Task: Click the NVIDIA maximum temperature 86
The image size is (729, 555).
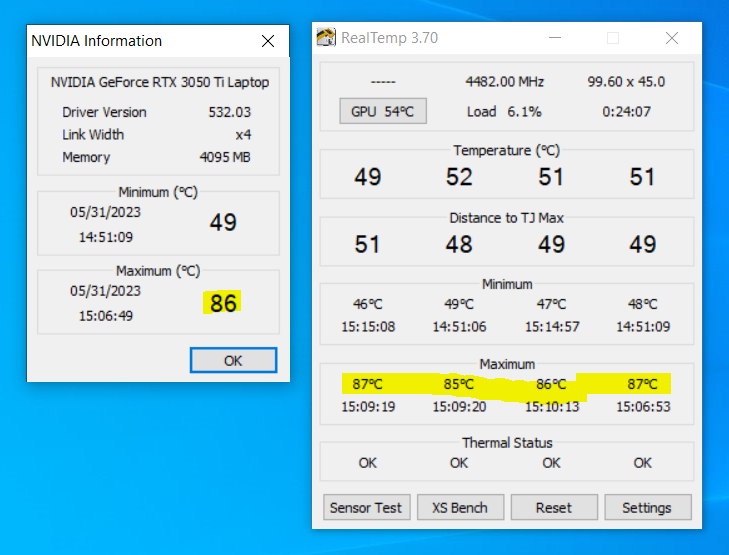Action: coord(223,303)
